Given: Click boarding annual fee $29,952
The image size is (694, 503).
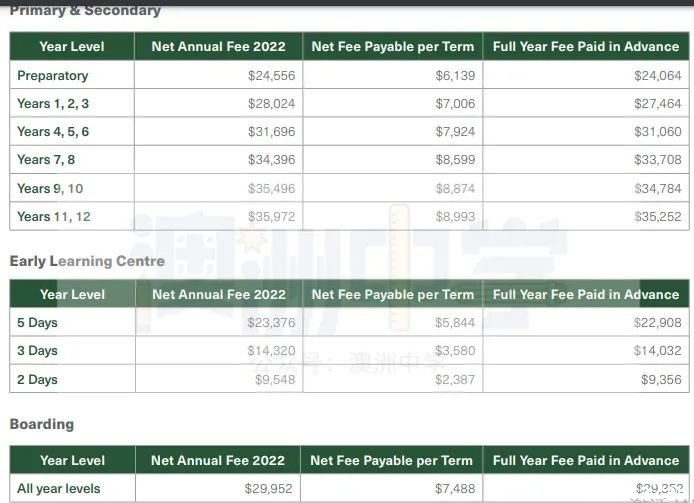Looking at the screenshot, I should coord(269,488).
